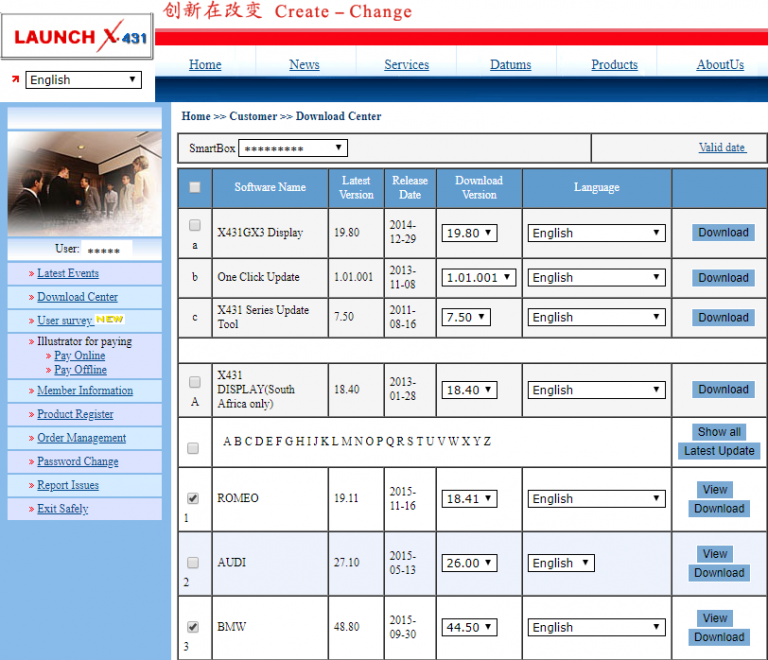Click the Download Center breadcrumb text
768x660 pixels.
tap(338, 116)
